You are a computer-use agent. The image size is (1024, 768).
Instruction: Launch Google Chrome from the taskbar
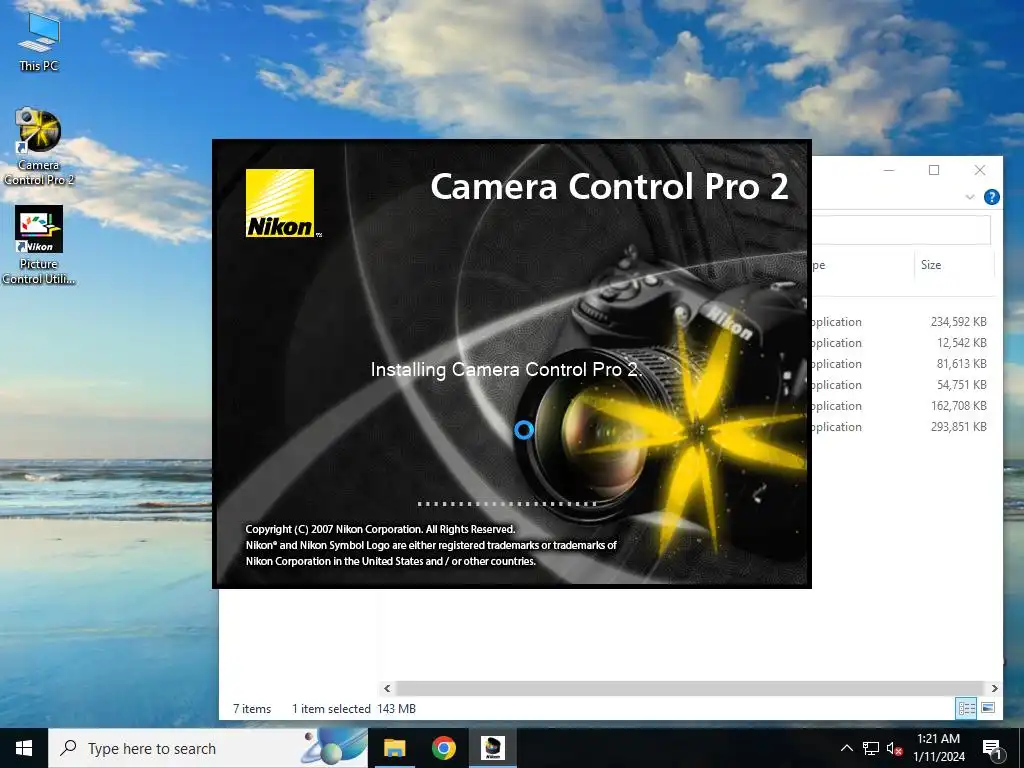(443, 748)
